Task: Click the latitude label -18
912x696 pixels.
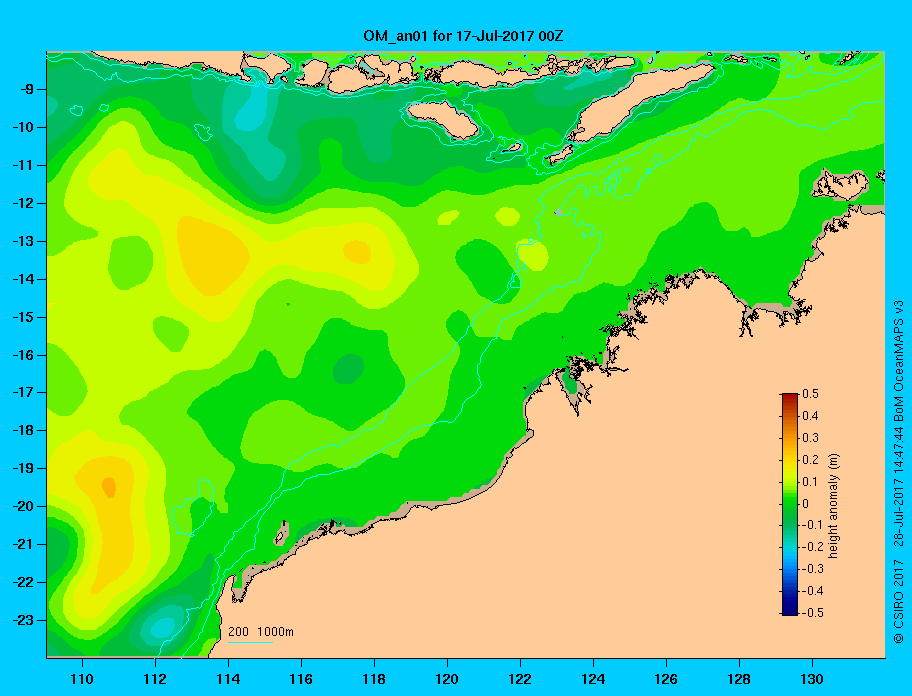Action: tap(26, 430)
